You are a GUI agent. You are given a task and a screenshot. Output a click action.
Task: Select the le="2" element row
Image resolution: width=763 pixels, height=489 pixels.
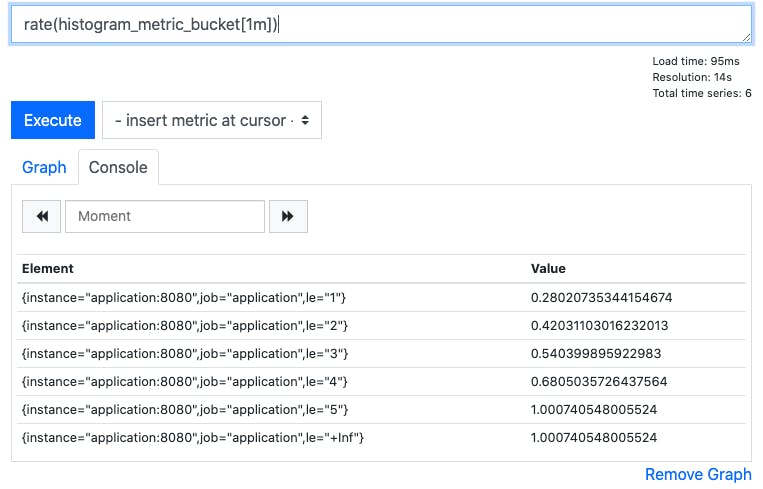(x=382, y=326)
